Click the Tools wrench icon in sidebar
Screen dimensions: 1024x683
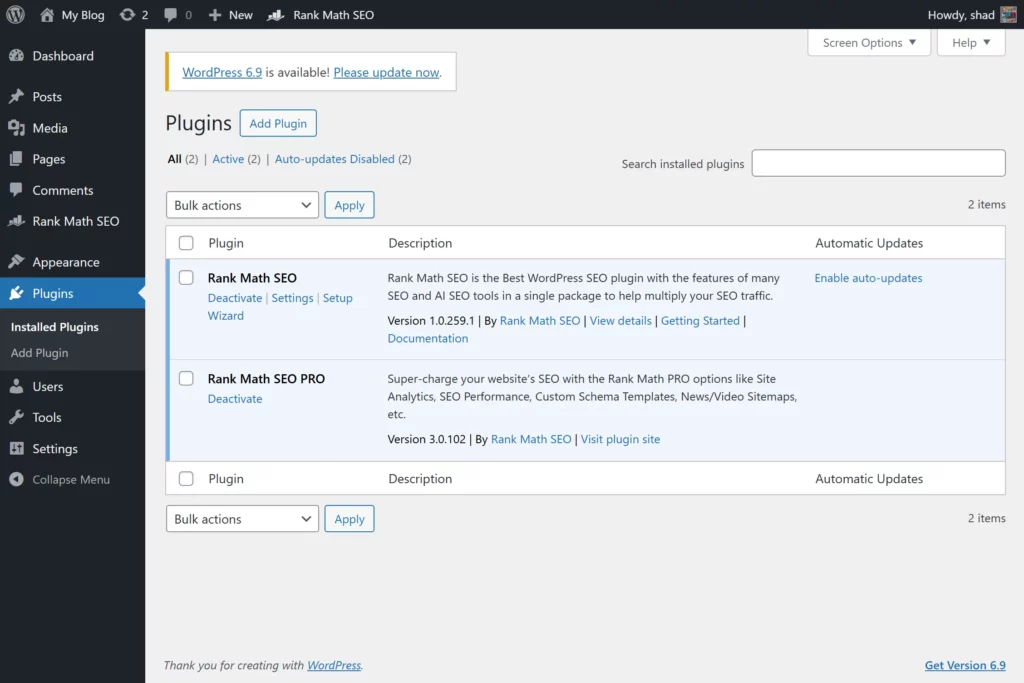pyautogui.click(x=16, y=418)
